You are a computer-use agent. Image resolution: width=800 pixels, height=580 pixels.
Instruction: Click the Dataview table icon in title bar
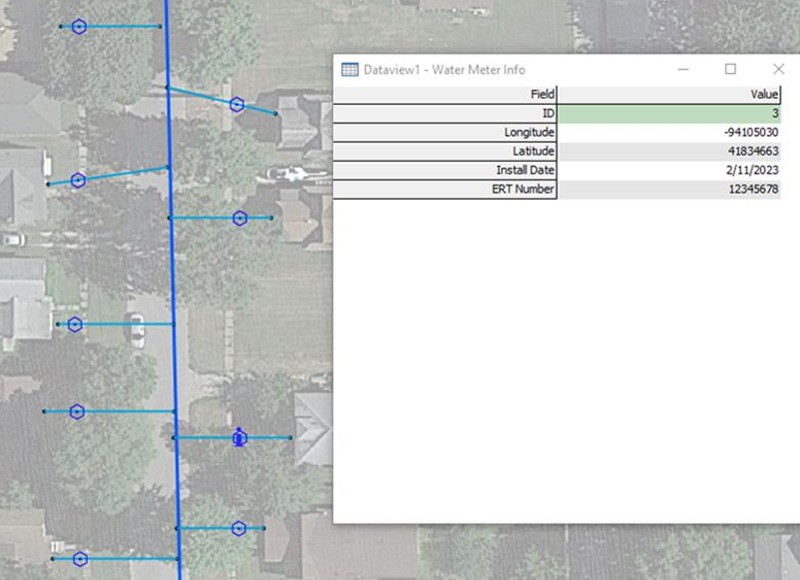click(350, 69)
